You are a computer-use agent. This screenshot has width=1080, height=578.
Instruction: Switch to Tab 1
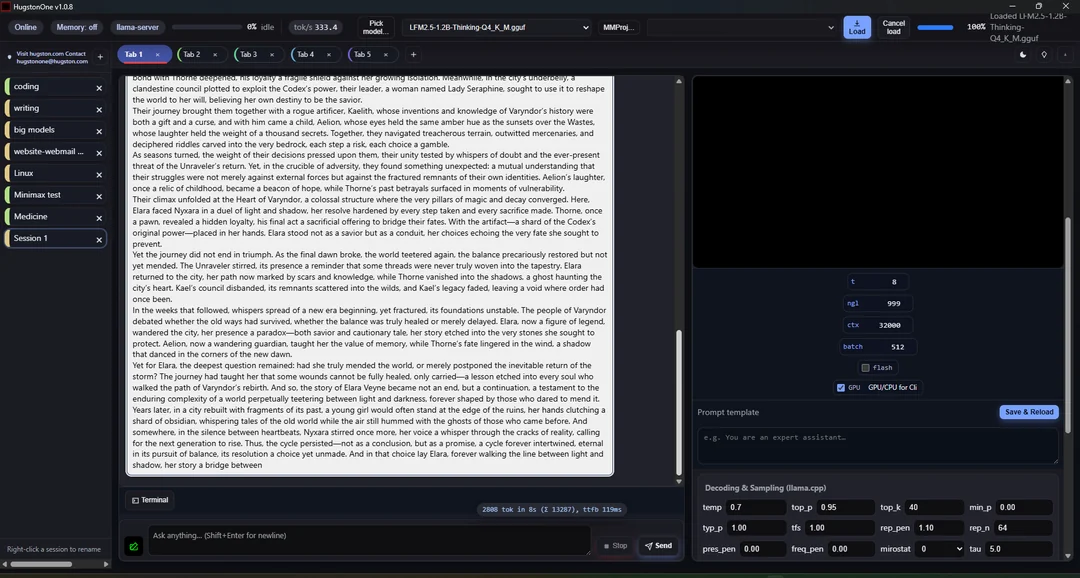click(143, 54)
